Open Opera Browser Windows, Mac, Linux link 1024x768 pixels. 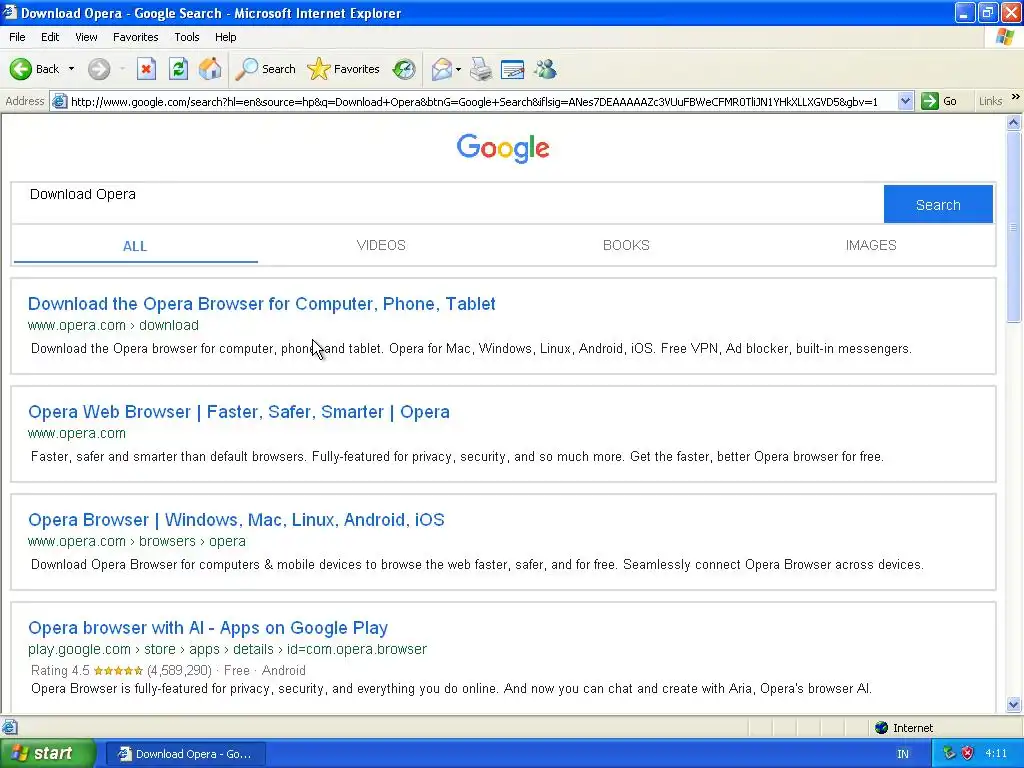click(236, 520)
